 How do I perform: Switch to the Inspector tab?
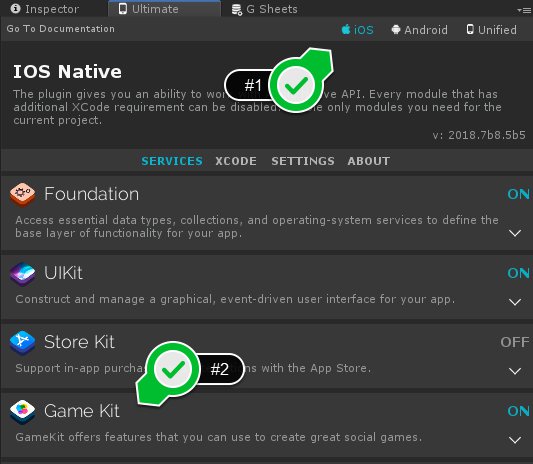45,9
